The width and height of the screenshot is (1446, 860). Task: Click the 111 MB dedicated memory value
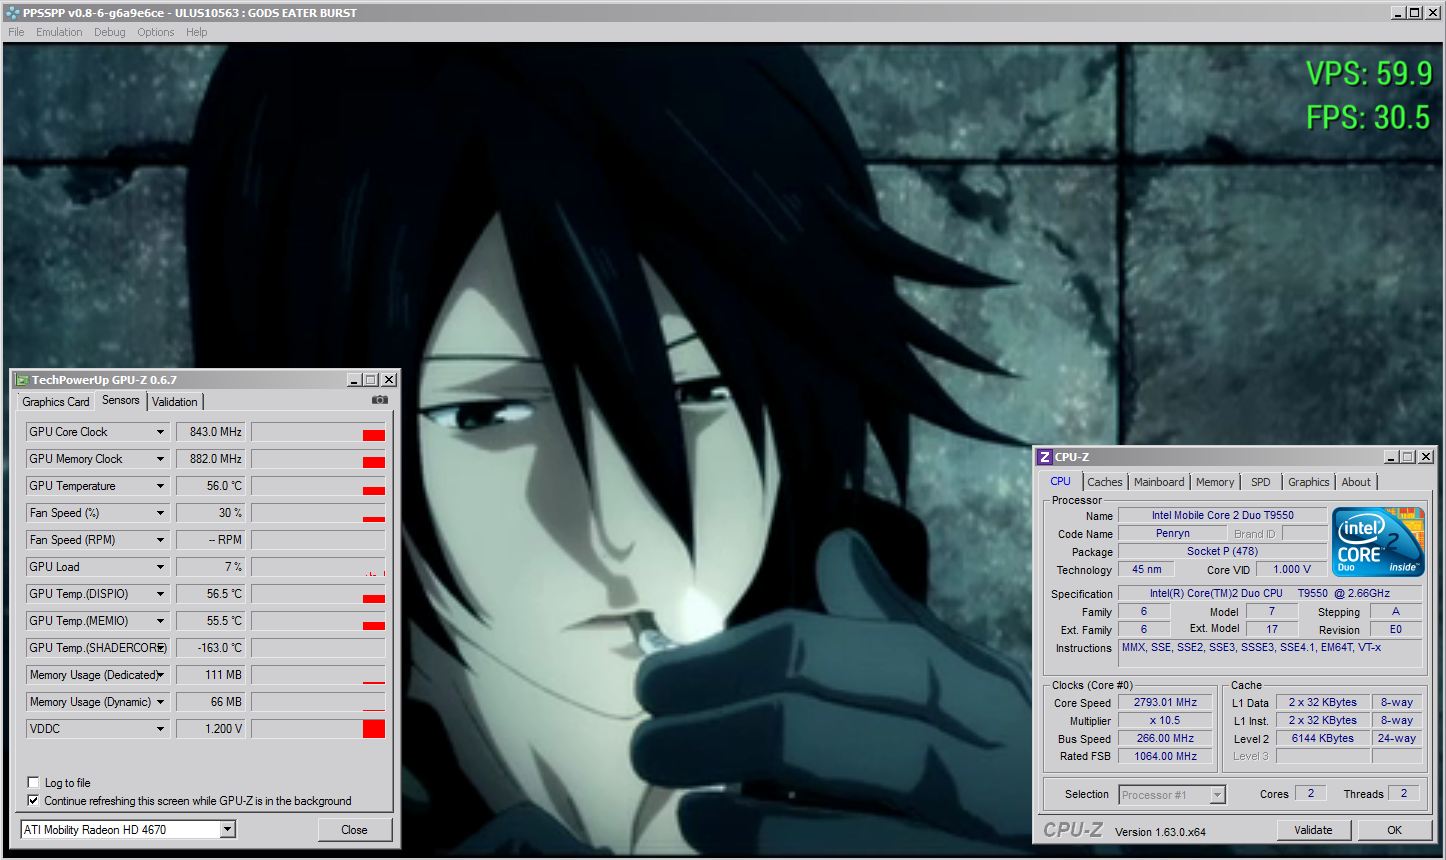pos(211,675)
